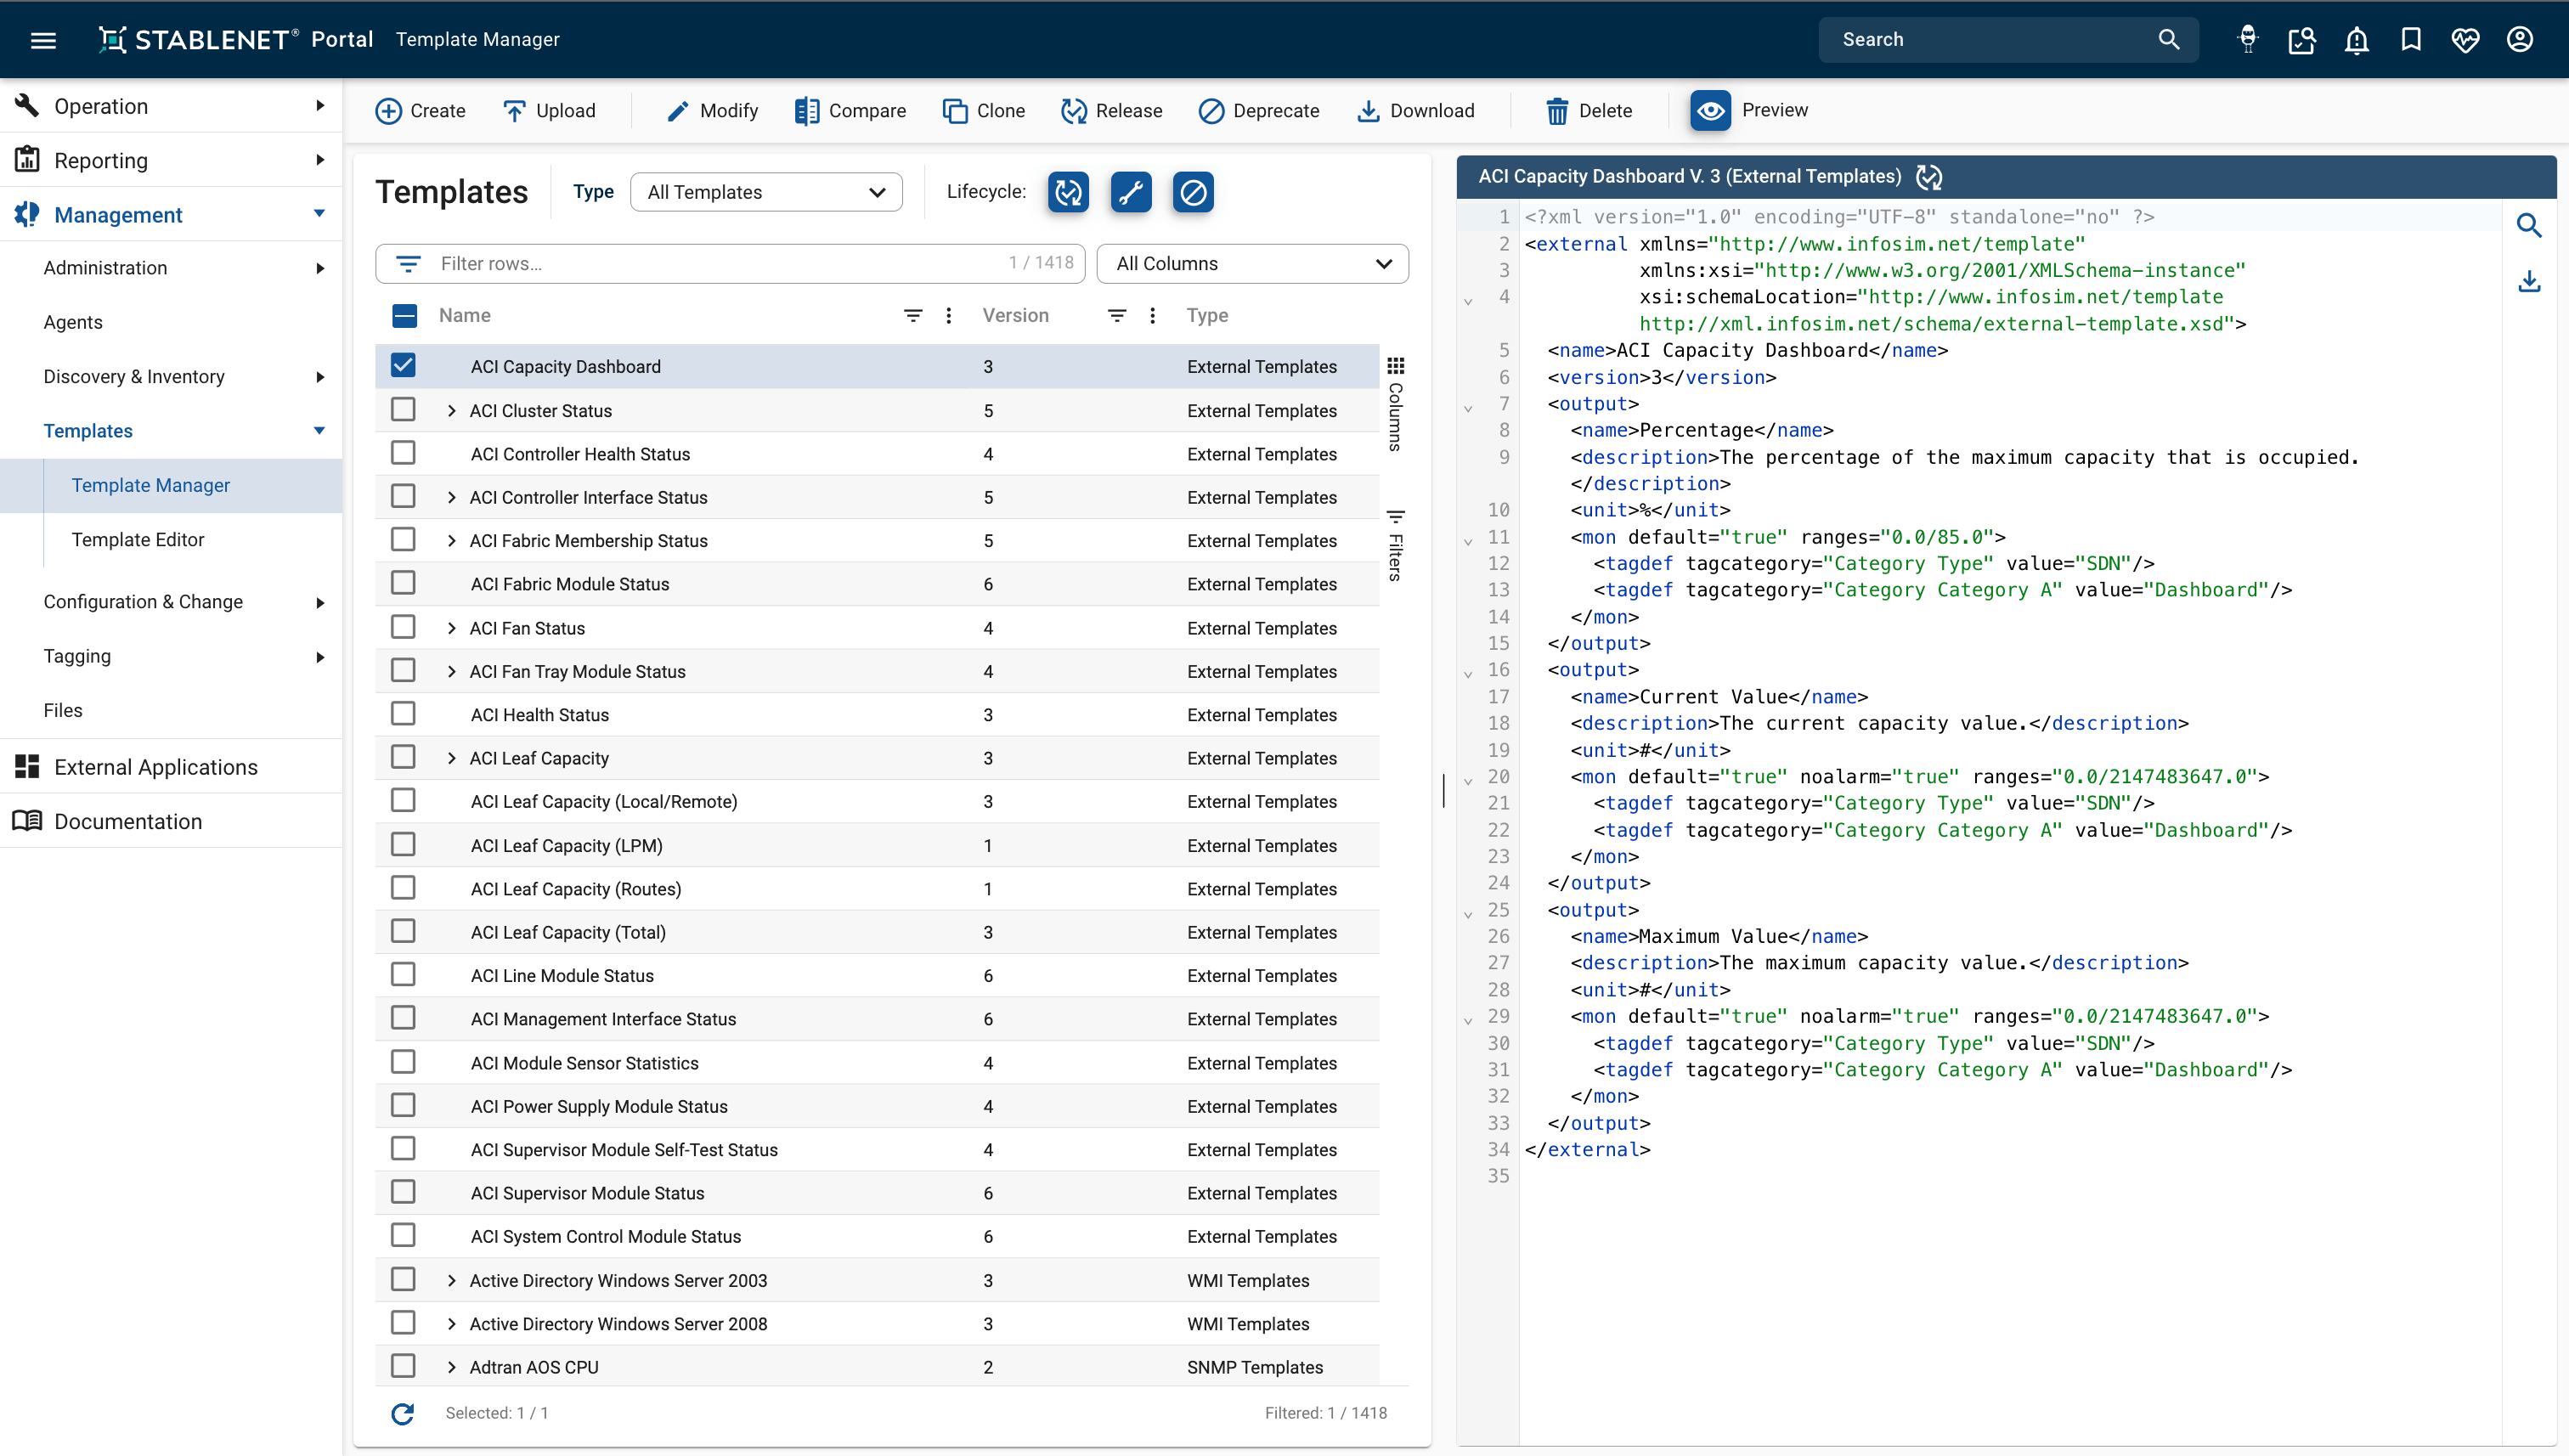Screen dimensions: 2569x1456
Task: Open the Version column filter icon
Action: coord(1116,316)
